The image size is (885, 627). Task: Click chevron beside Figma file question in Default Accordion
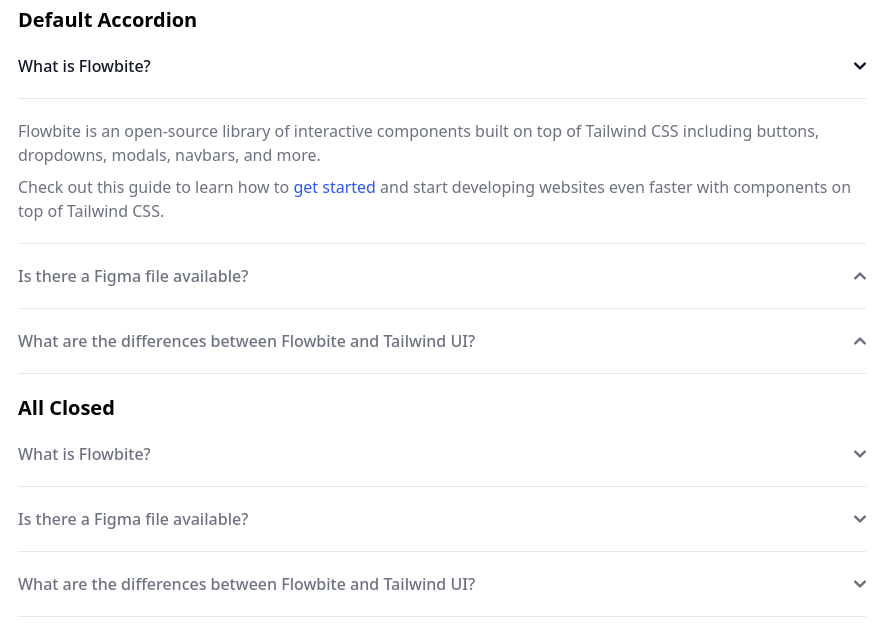(859, 276)
